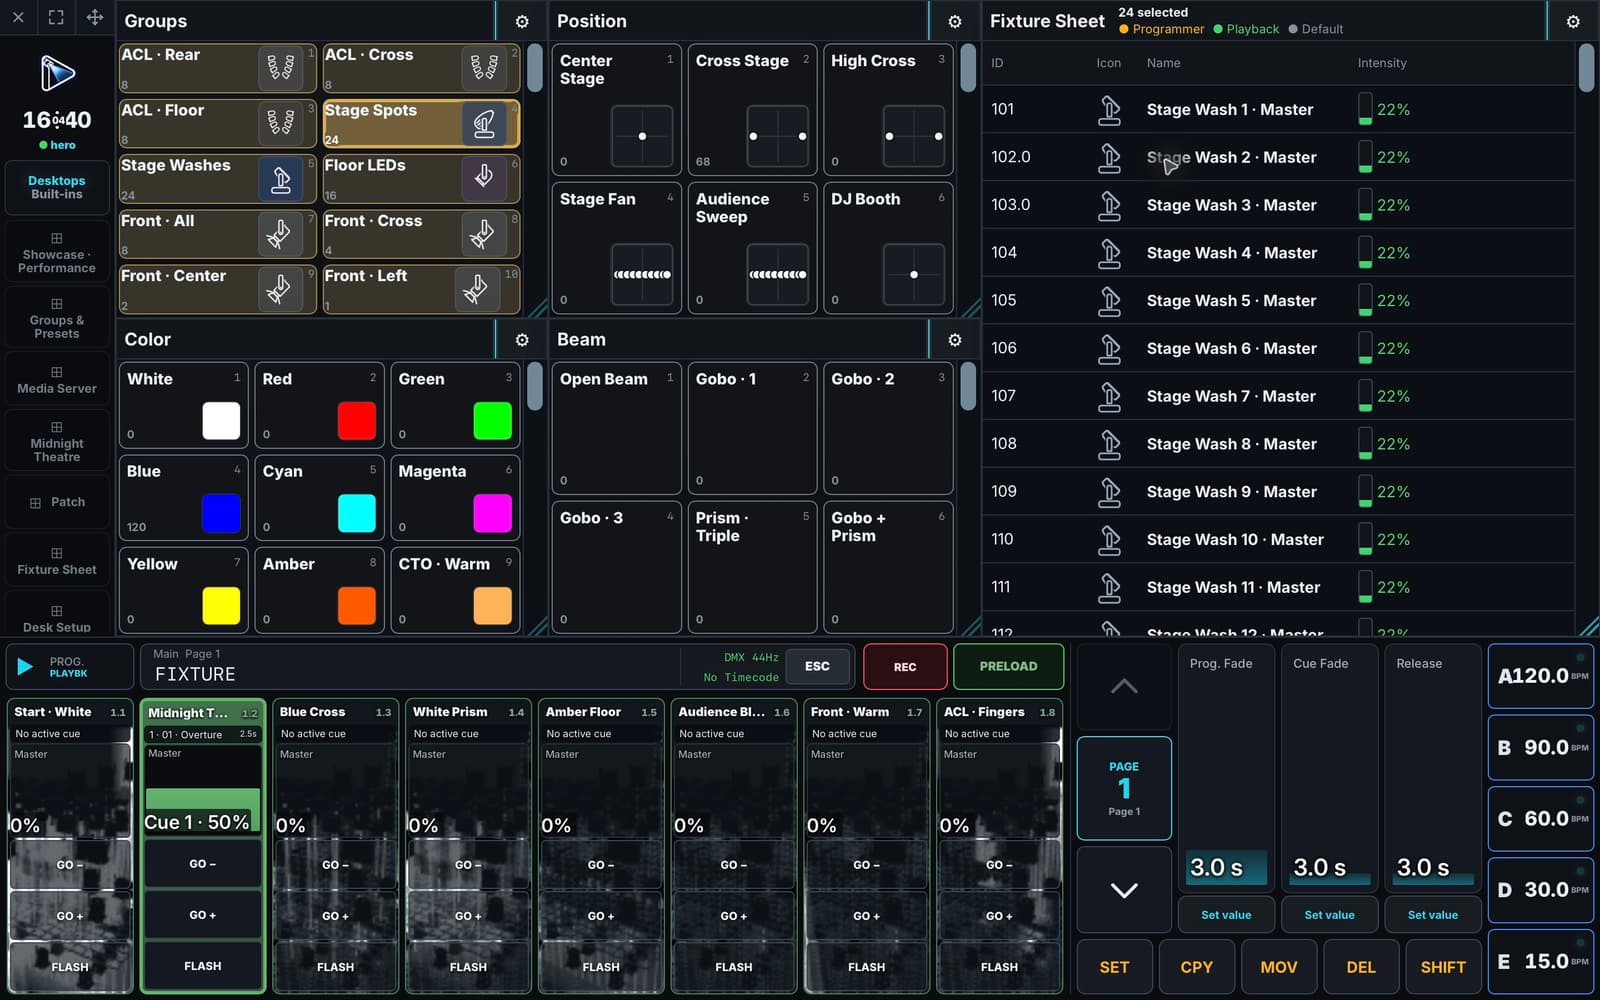The image size is (1600, 1000).
Task: Click Set value under Cue Fade
Action: pos(1329,915)
